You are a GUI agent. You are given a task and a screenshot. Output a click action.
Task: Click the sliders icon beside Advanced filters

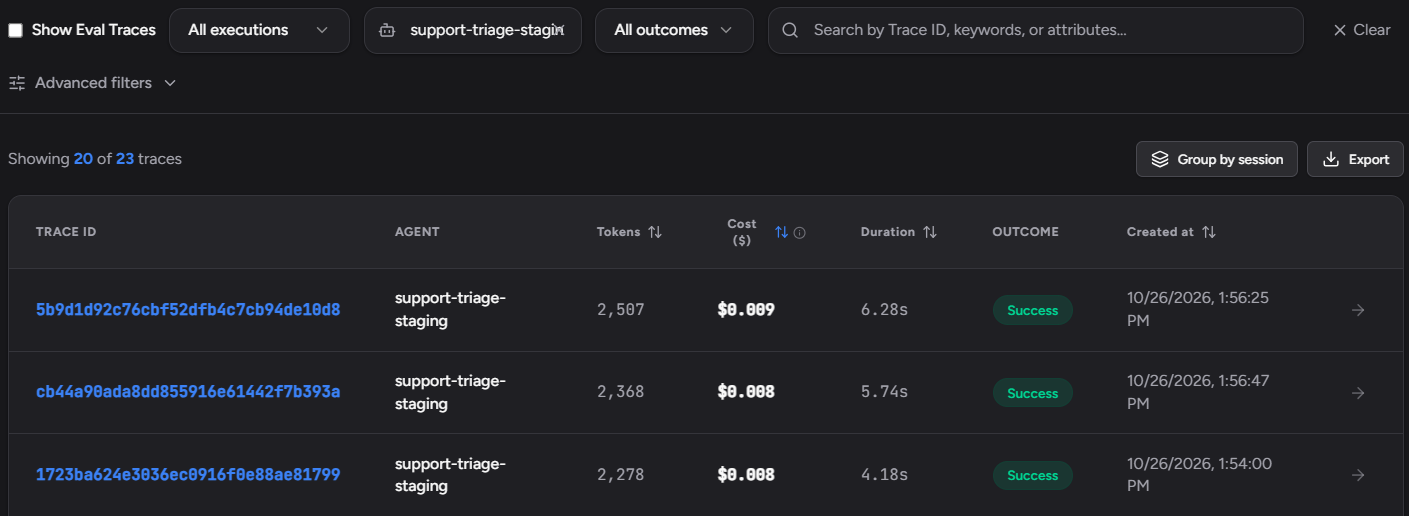(17, 83)
